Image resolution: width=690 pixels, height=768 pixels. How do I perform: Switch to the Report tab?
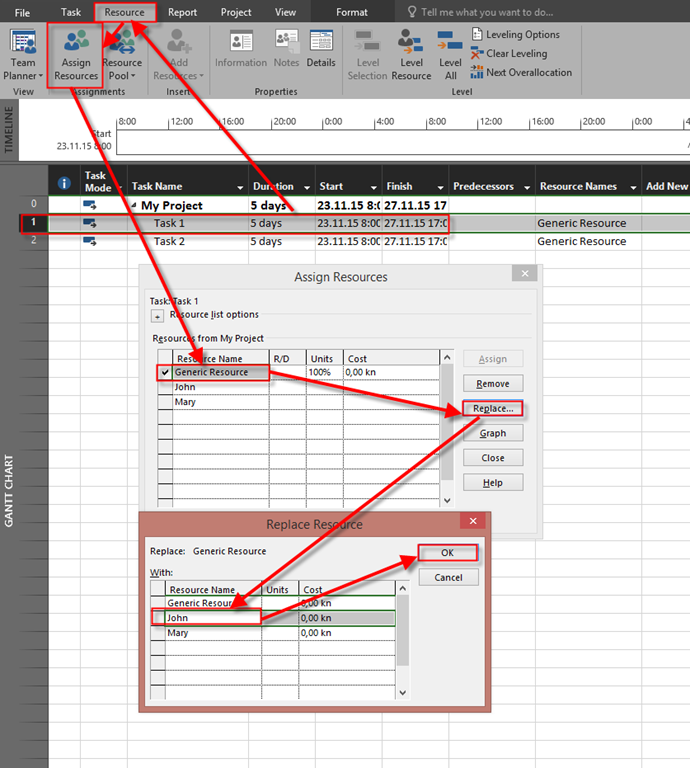[x=182, y=12]
